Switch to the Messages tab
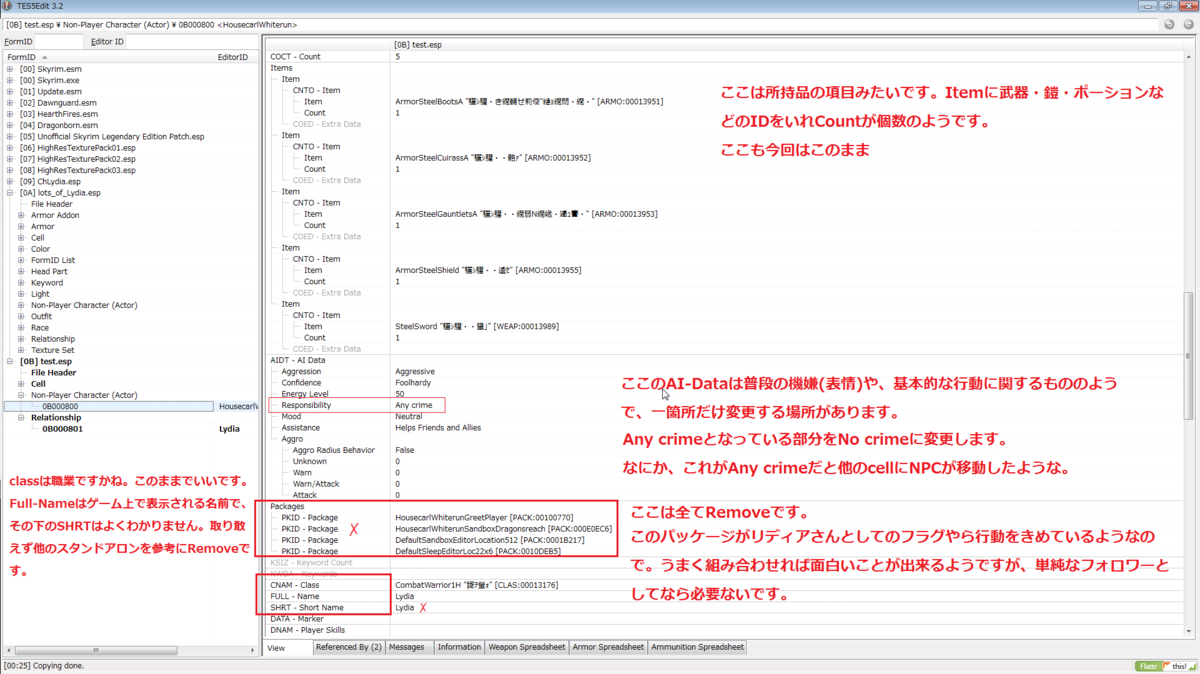 407,647
